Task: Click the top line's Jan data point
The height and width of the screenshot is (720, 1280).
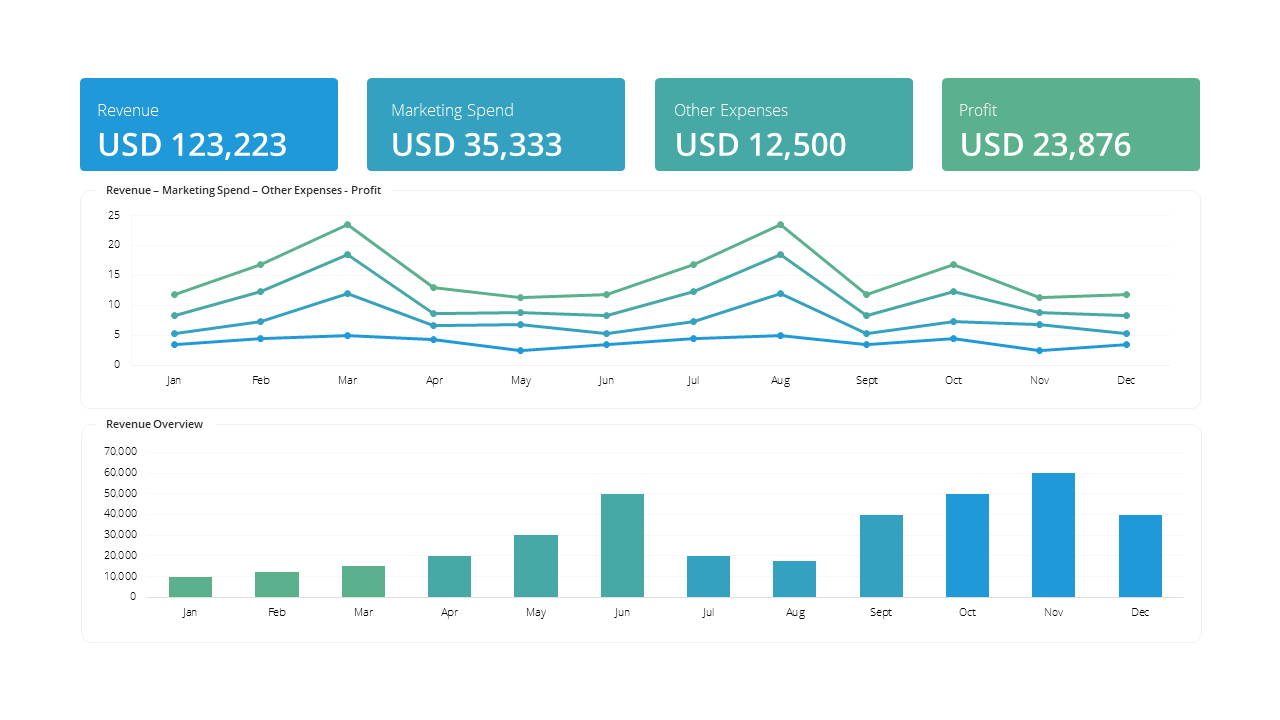Action: (x=174, y=294)
